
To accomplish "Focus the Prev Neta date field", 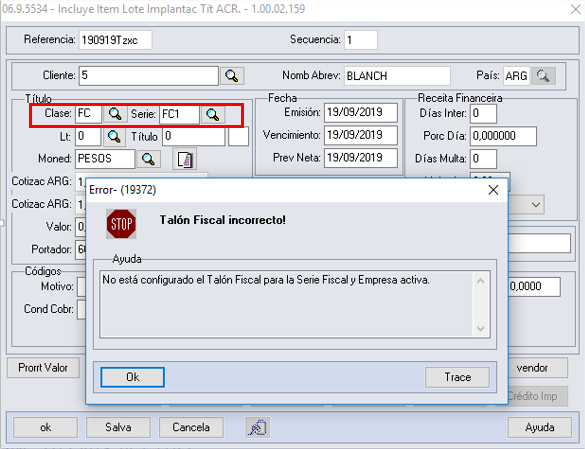I will (361, 158).
